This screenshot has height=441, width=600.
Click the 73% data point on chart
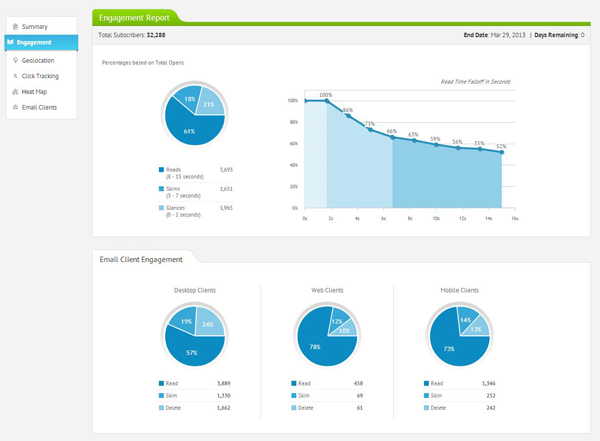370,130
